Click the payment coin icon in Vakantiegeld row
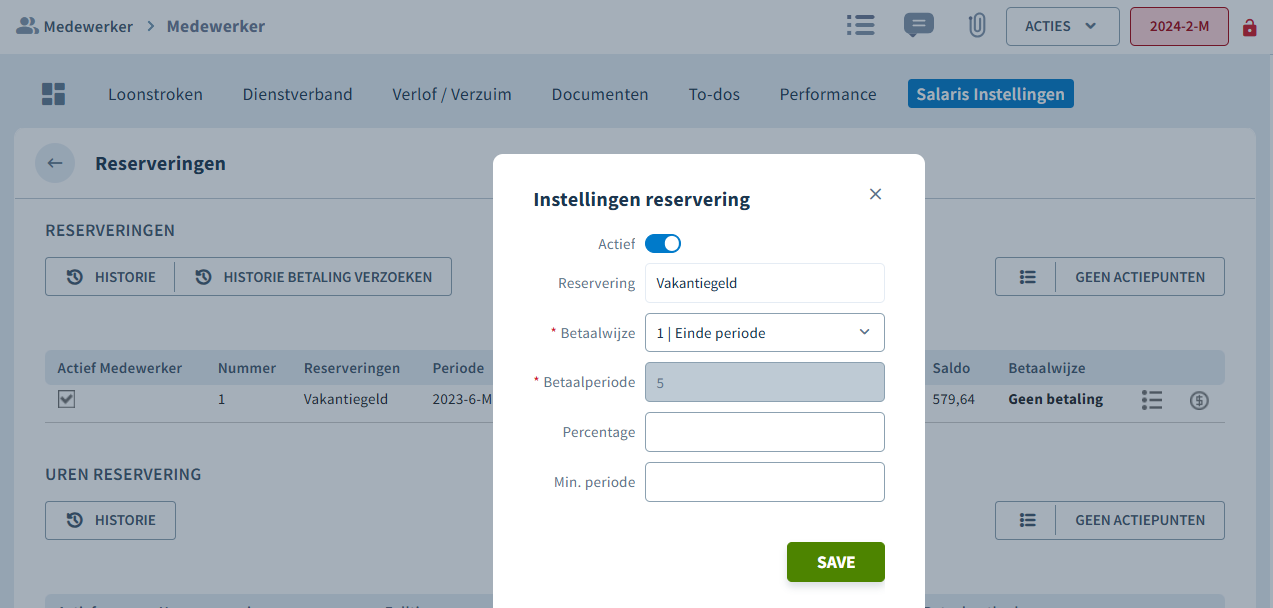This screenshot has height=608, width=1273. [x=1199, y=400]
